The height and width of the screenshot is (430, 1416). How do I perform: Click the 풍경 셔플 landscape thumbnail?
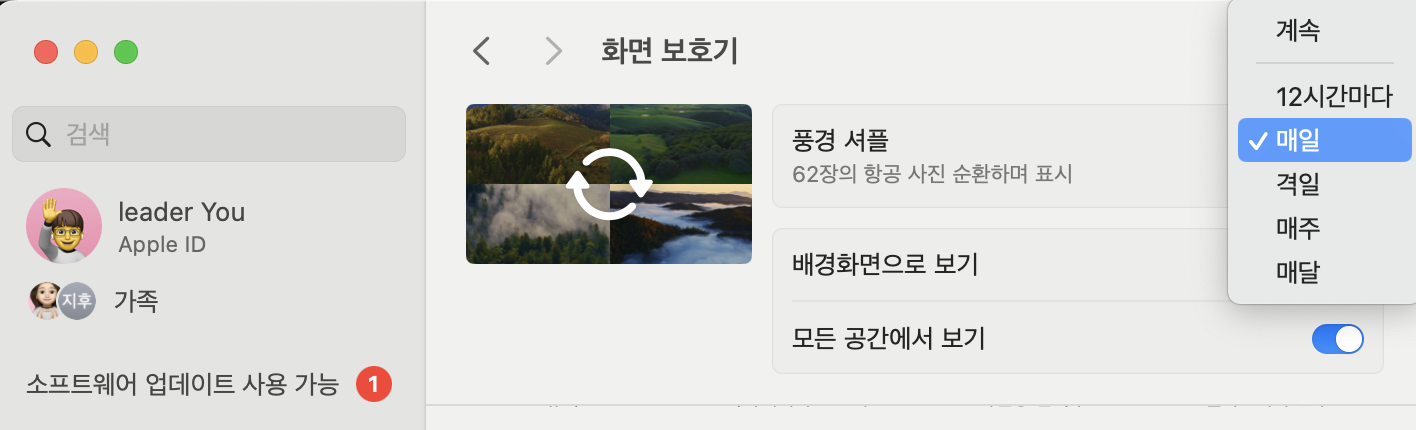pyautogui.click(x=609, y=184)
